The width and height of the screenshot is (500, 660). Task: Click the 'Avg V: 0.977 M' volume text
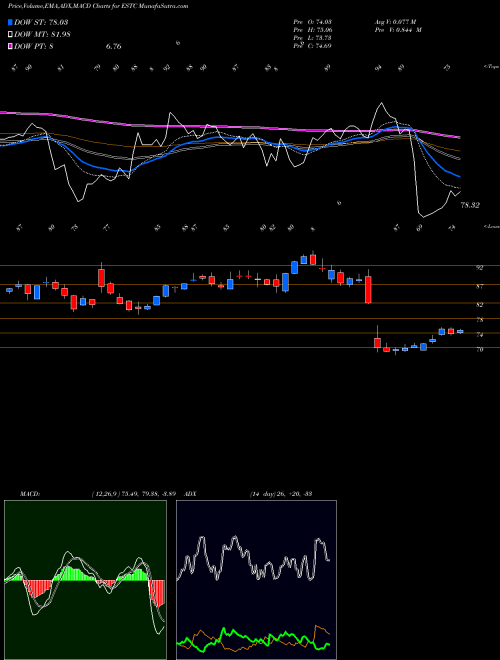(395, 21)
